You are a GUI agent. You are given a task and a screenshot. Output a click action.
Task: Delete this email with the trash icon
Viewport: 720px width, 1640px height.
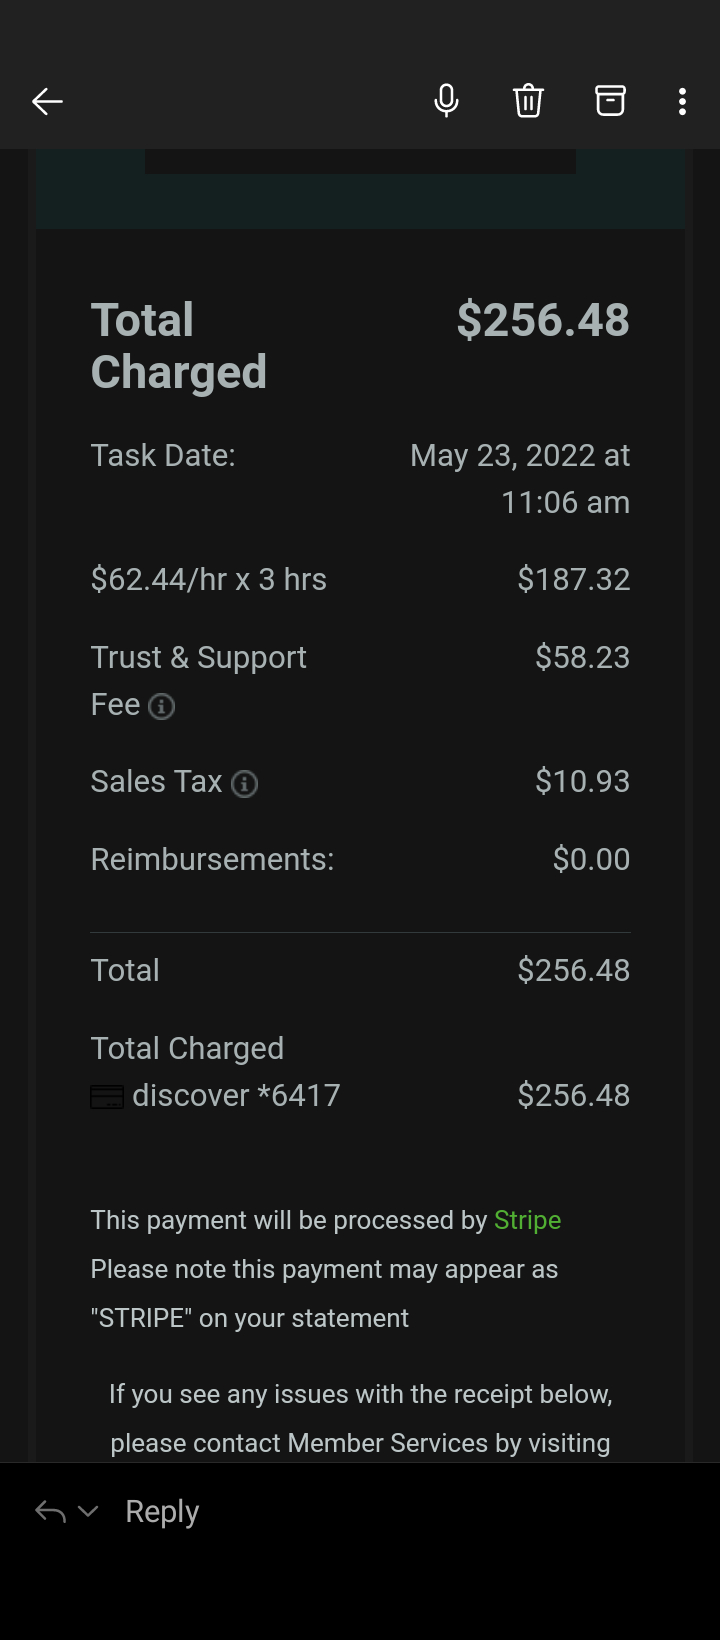pyautogui.click(x=528, y=101)
